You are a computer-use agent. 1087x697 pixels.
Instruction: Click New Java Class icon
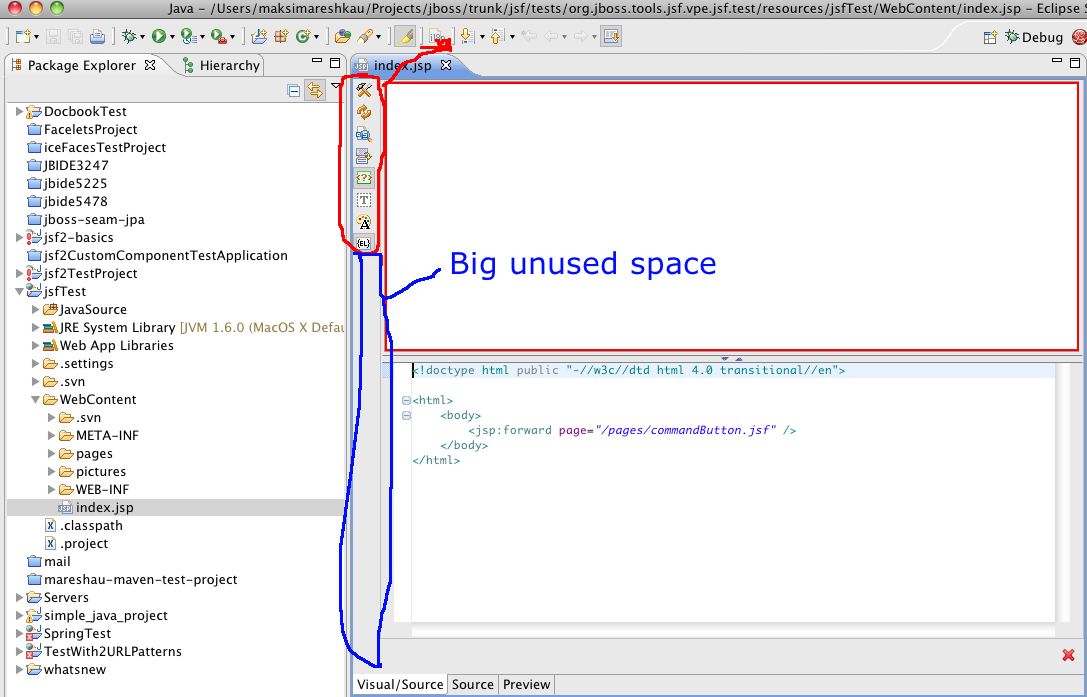coord(303,36)
